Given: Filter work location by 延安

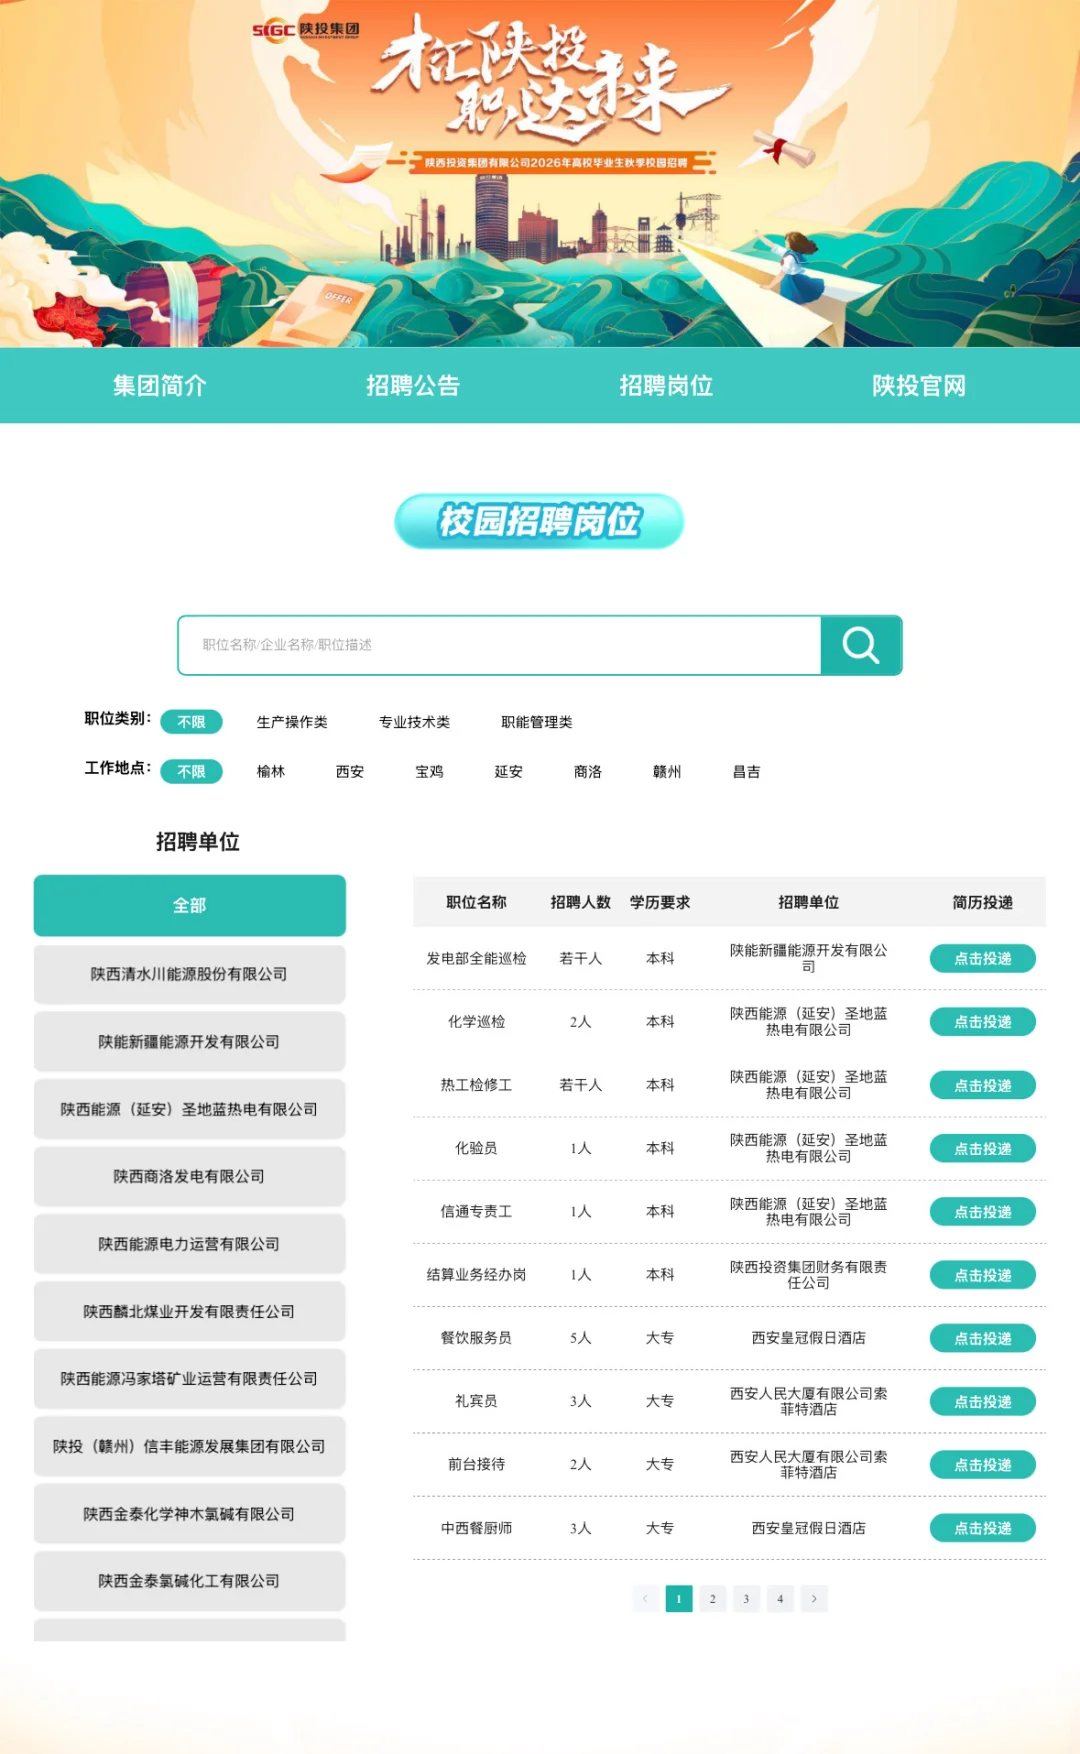Looking at the screenshot, I should pos(509,772).
